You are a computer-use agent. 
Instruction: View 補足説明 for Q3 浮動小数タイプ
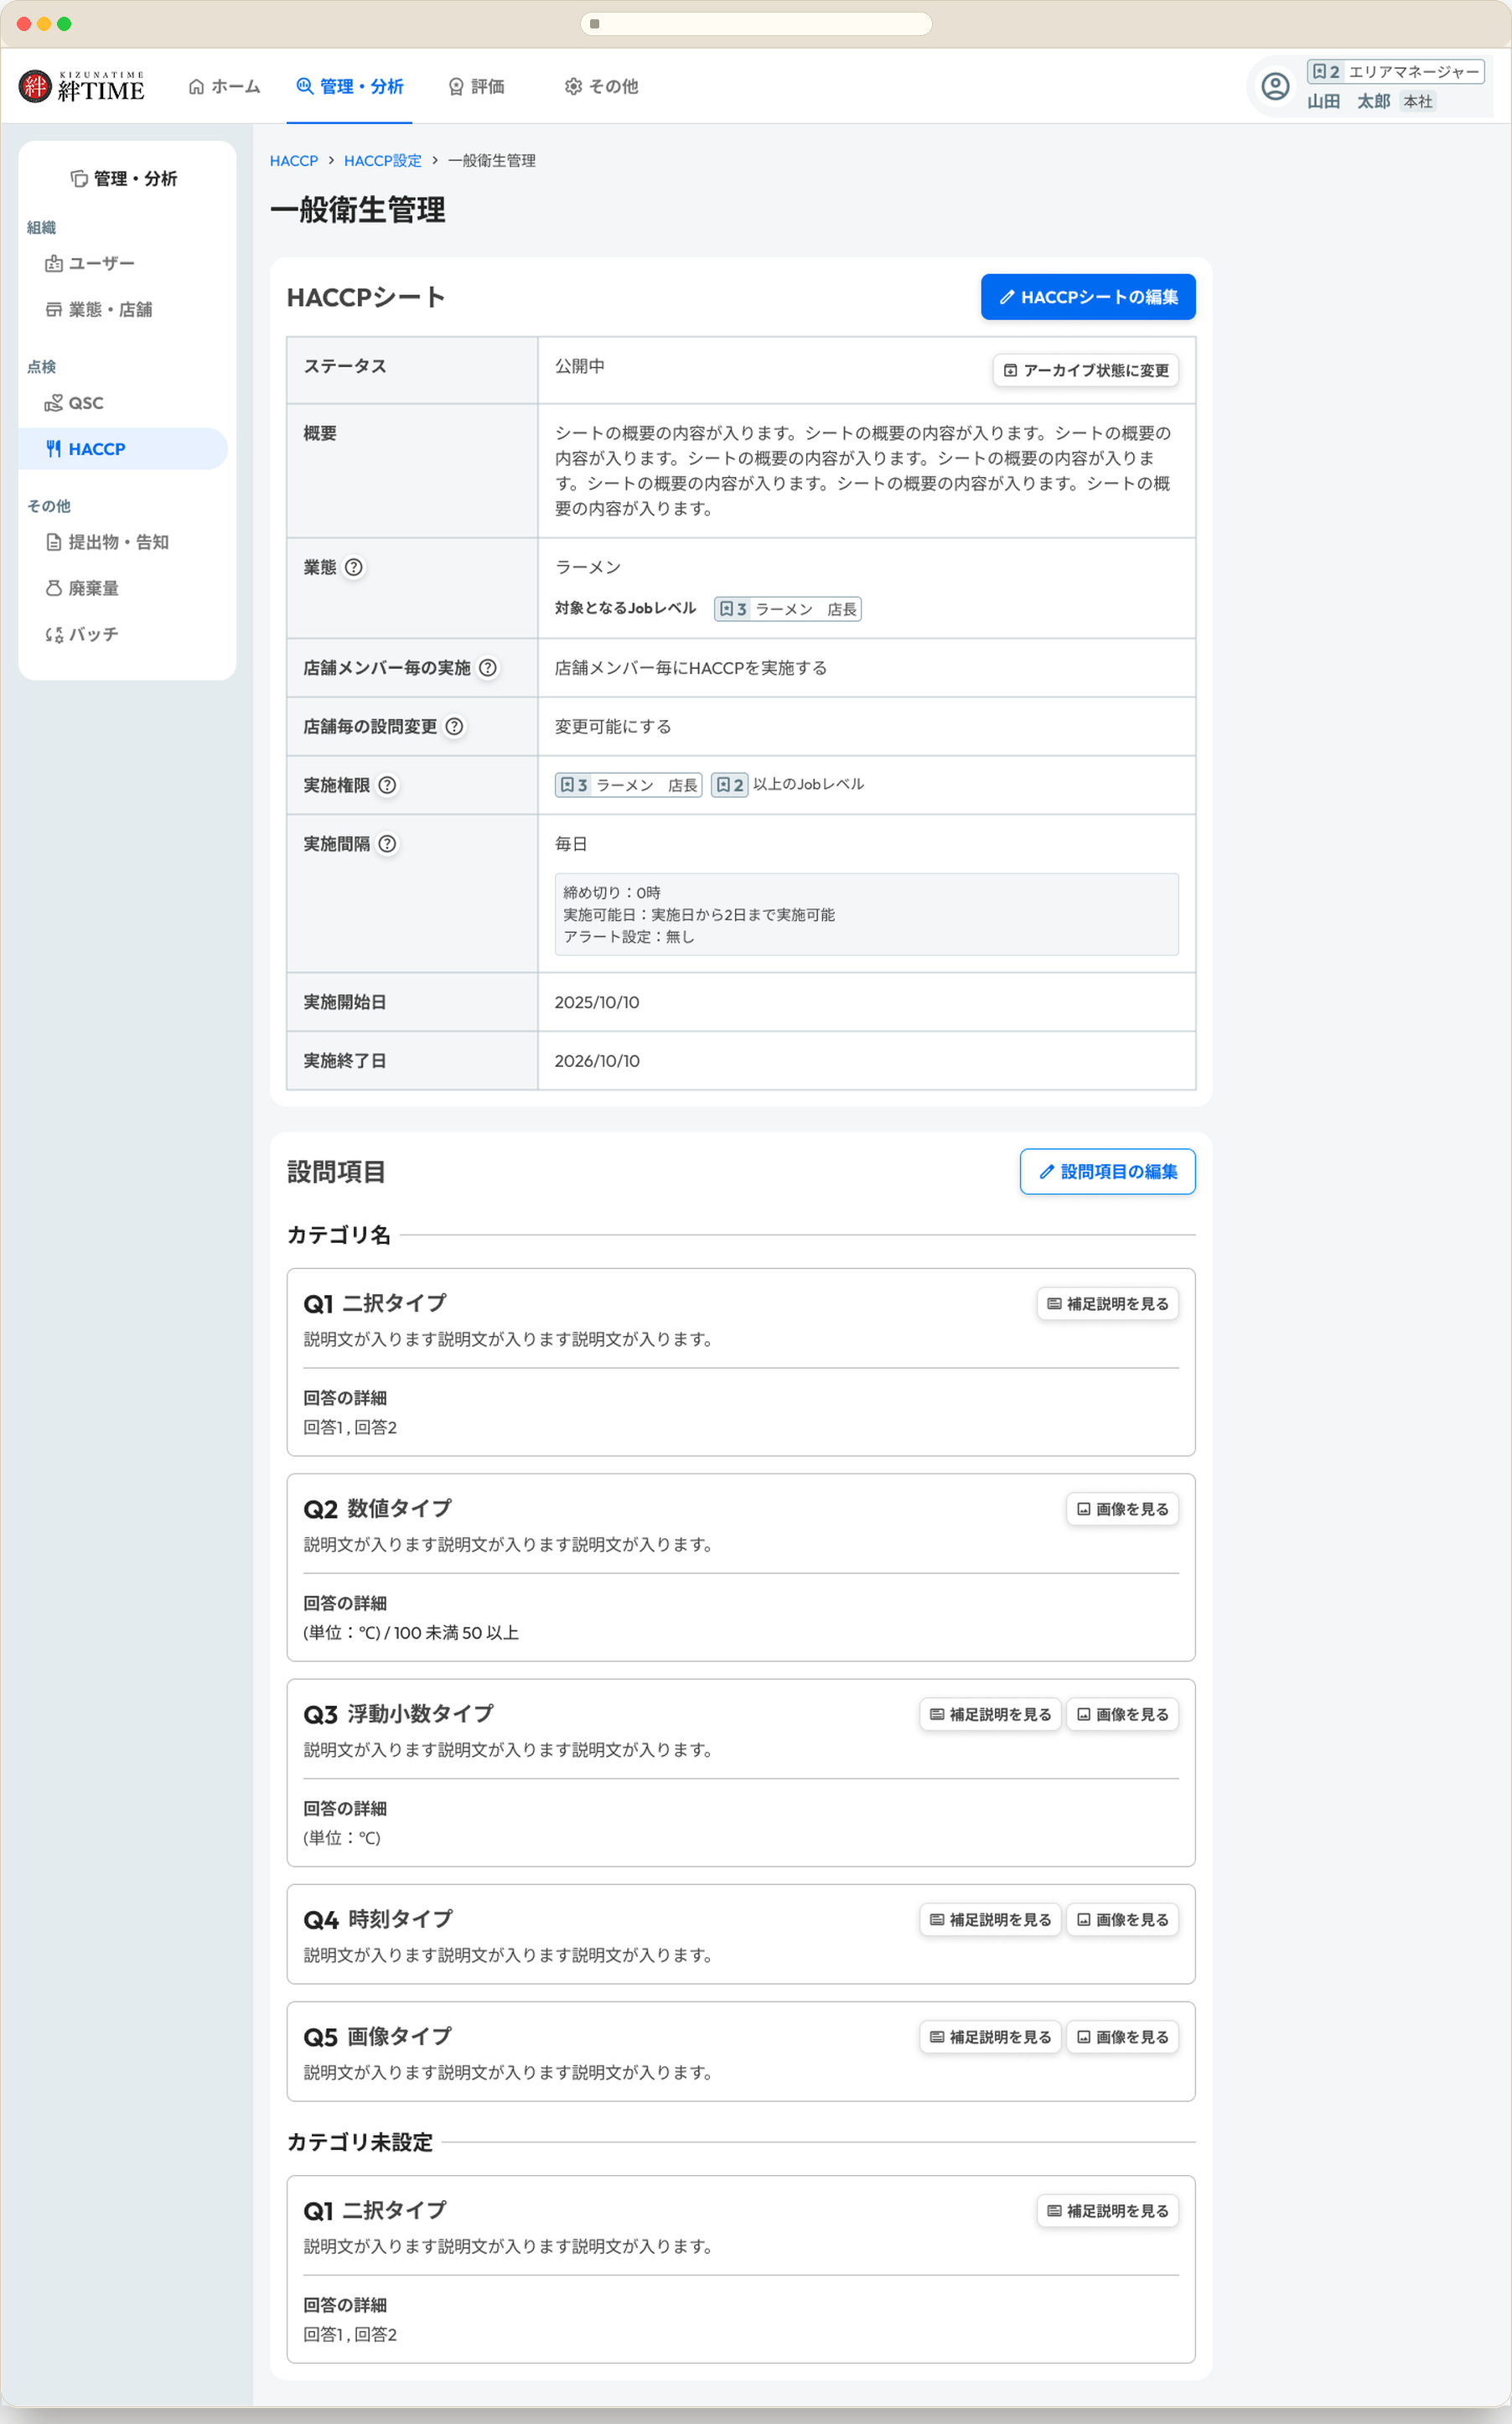pos(990,1715)
